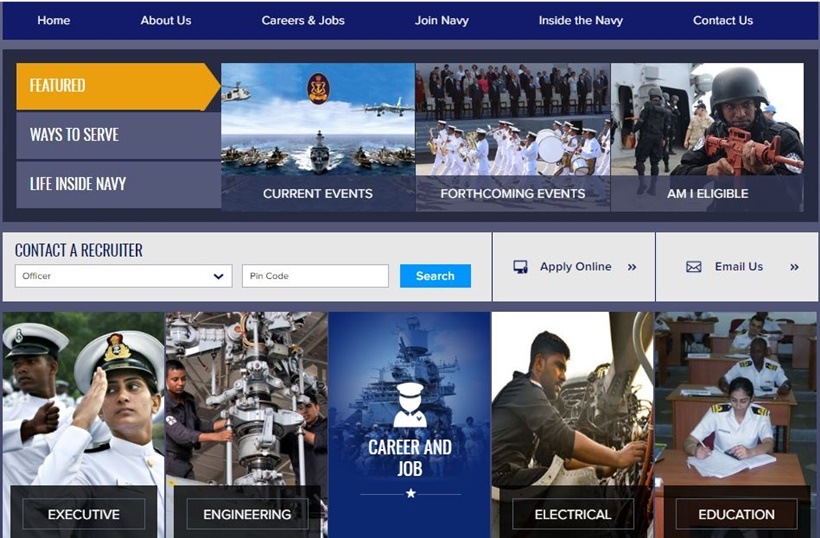Click the Contact Us navigation link

722,21
